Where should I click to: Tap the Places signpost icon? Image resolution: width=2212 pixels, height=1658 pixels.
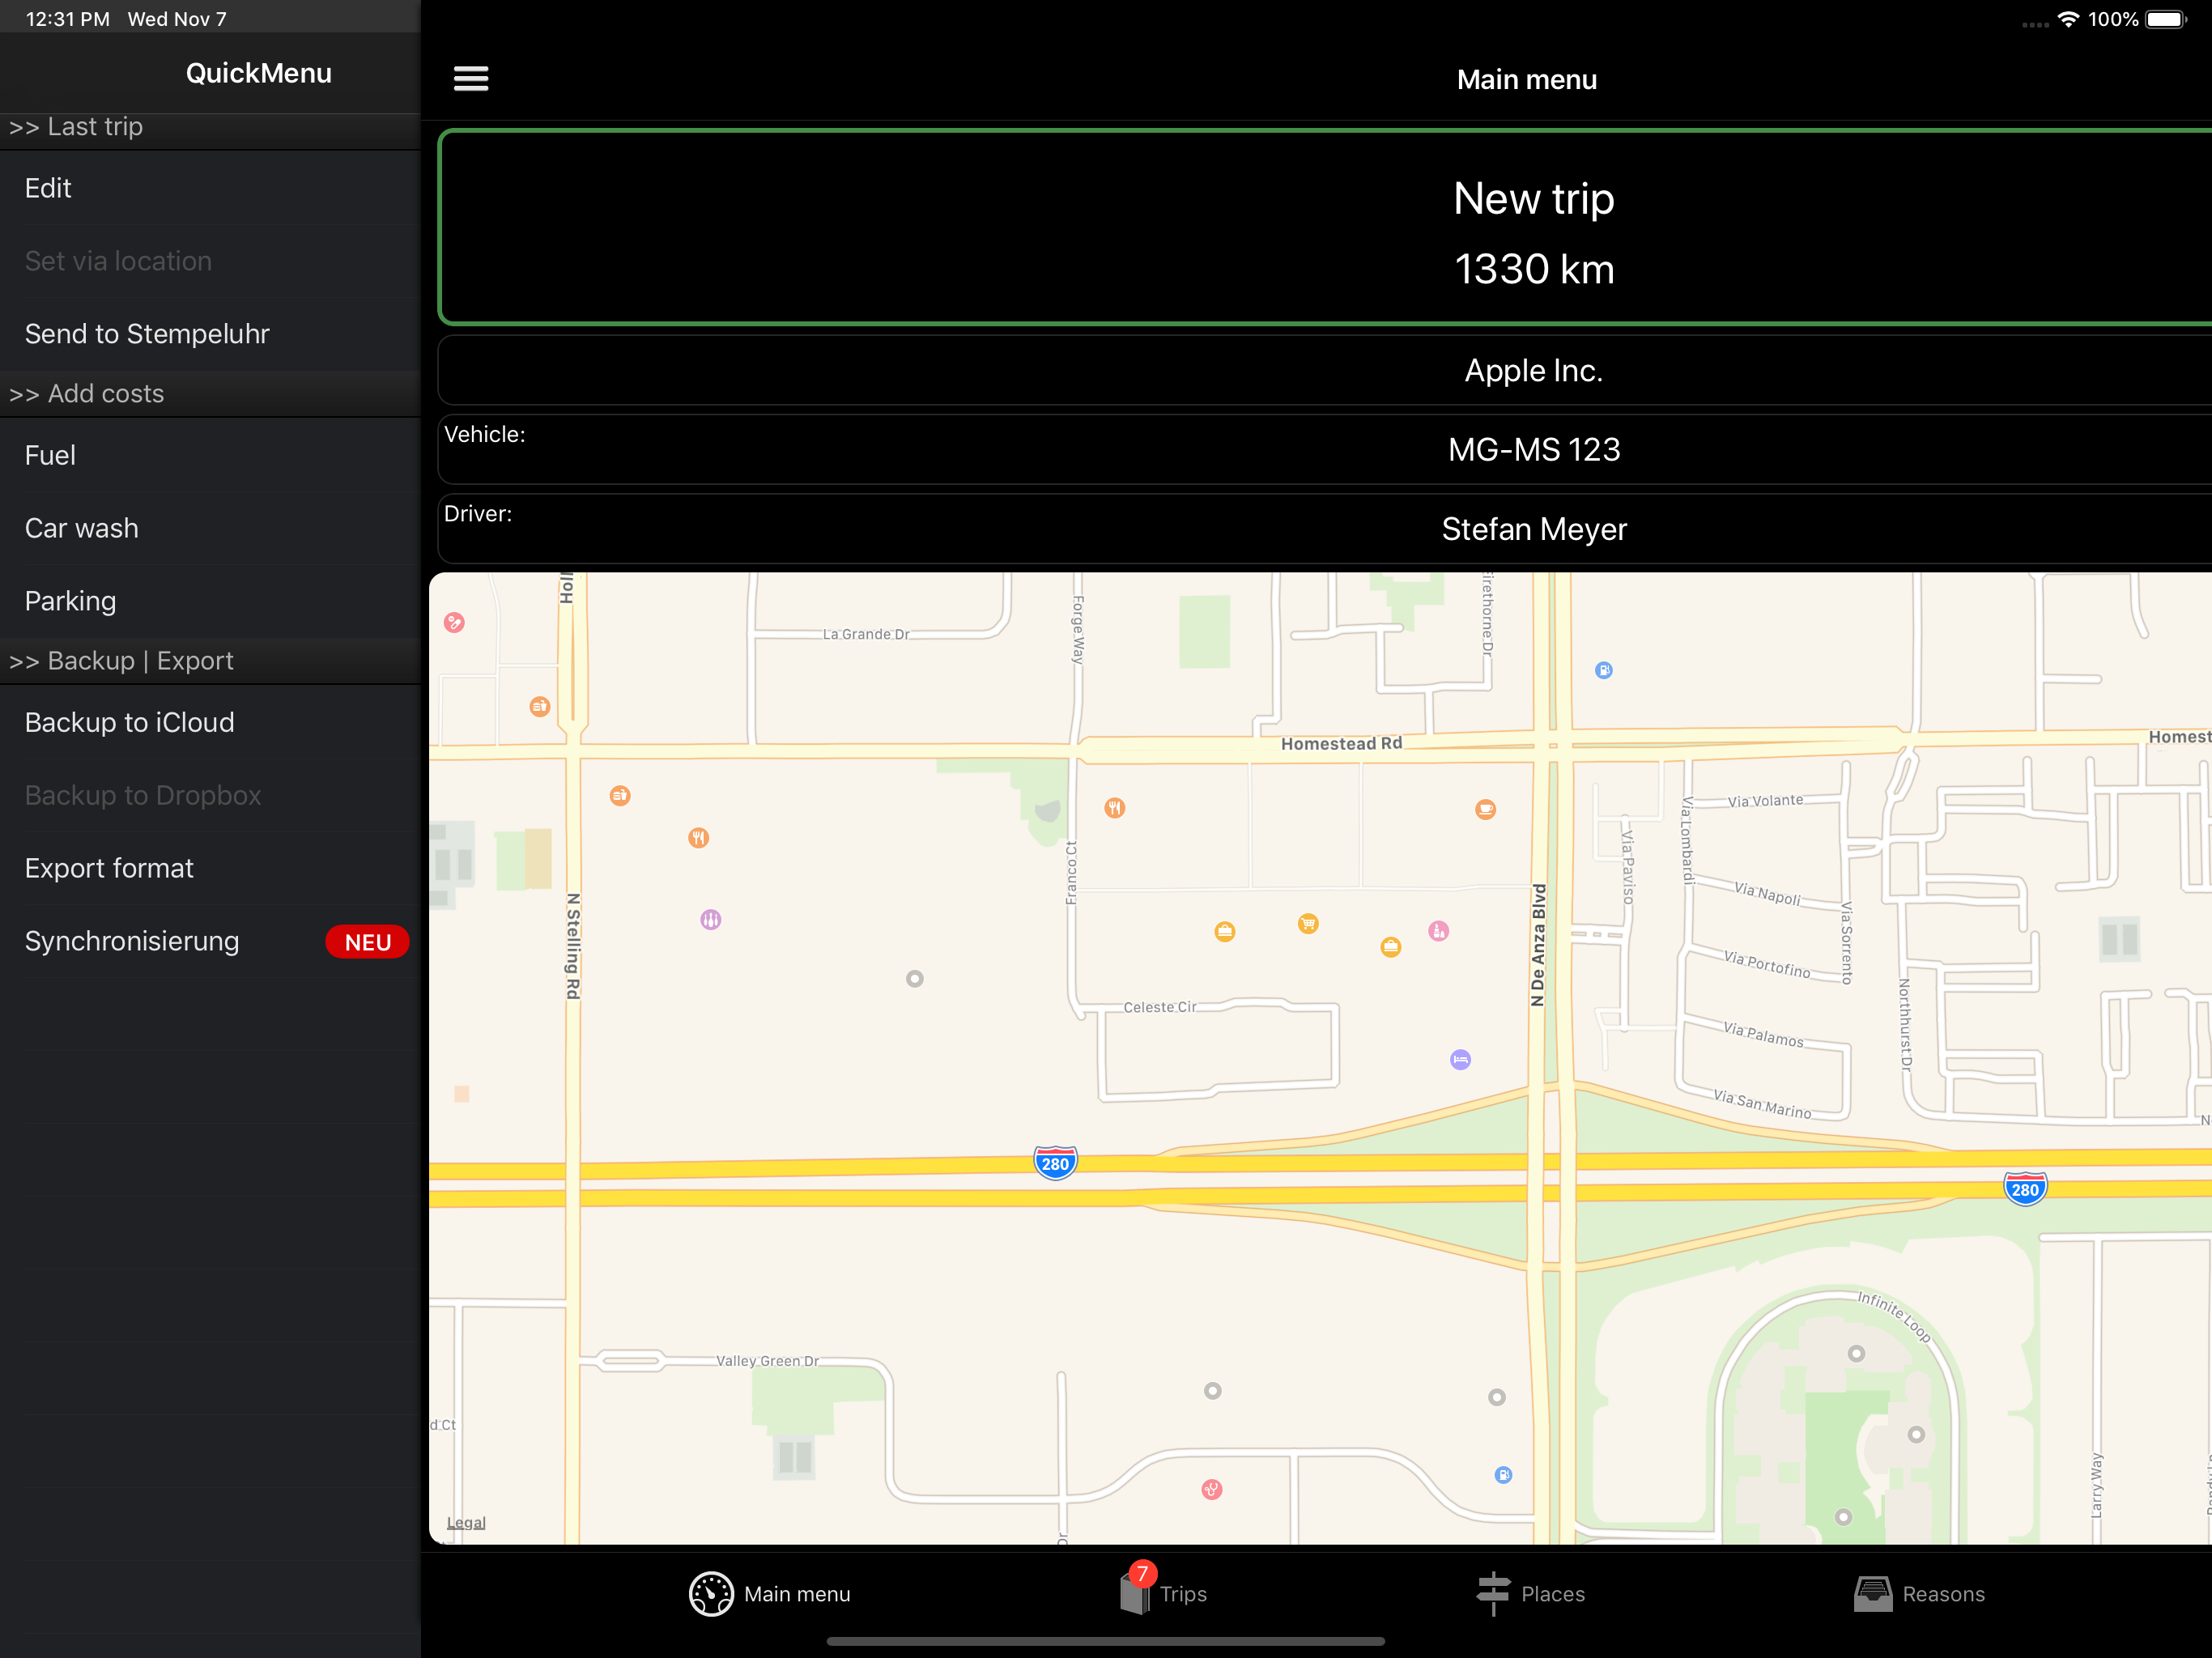point(1493,1594)
